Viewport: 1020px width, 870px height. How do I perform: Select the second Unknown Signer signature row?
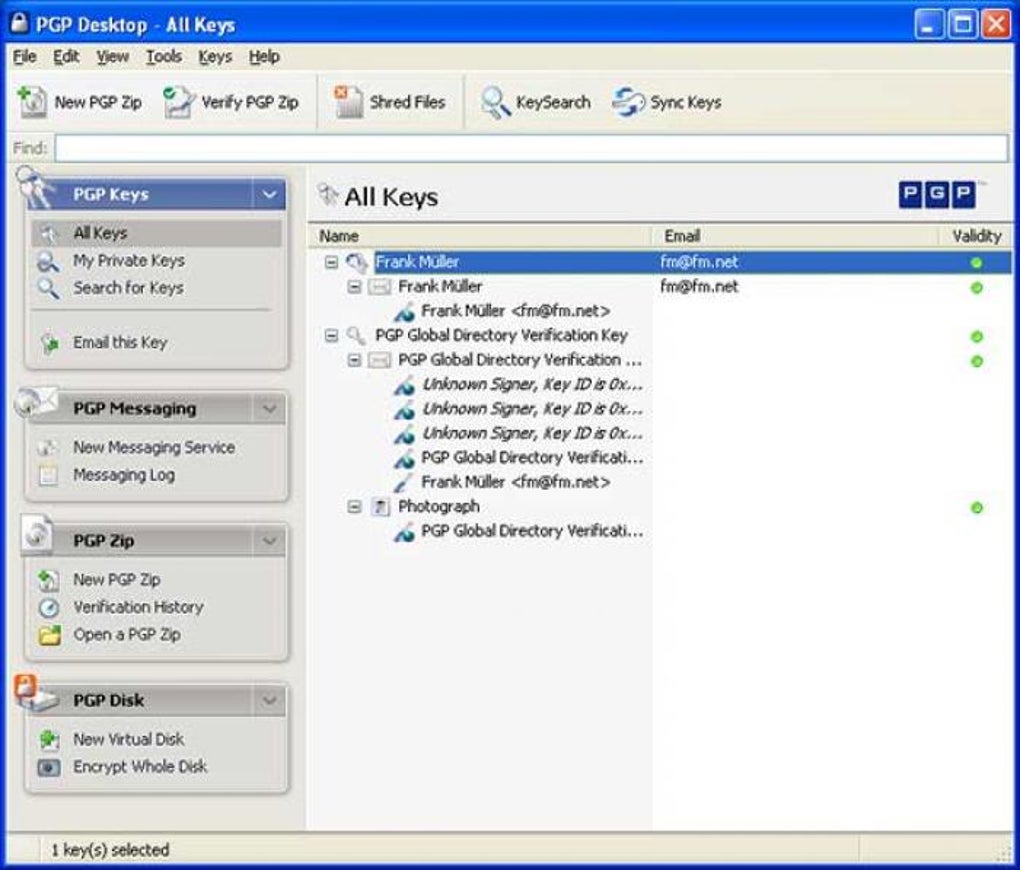pos(532,409)
